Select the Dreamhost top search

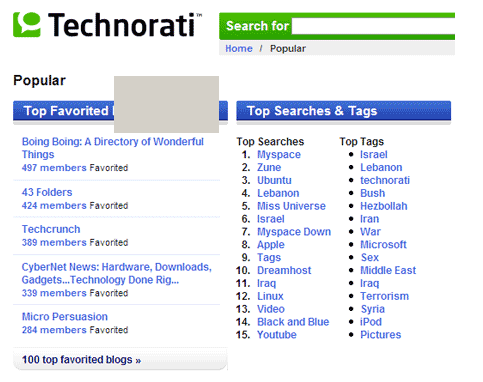coord(284,270)
